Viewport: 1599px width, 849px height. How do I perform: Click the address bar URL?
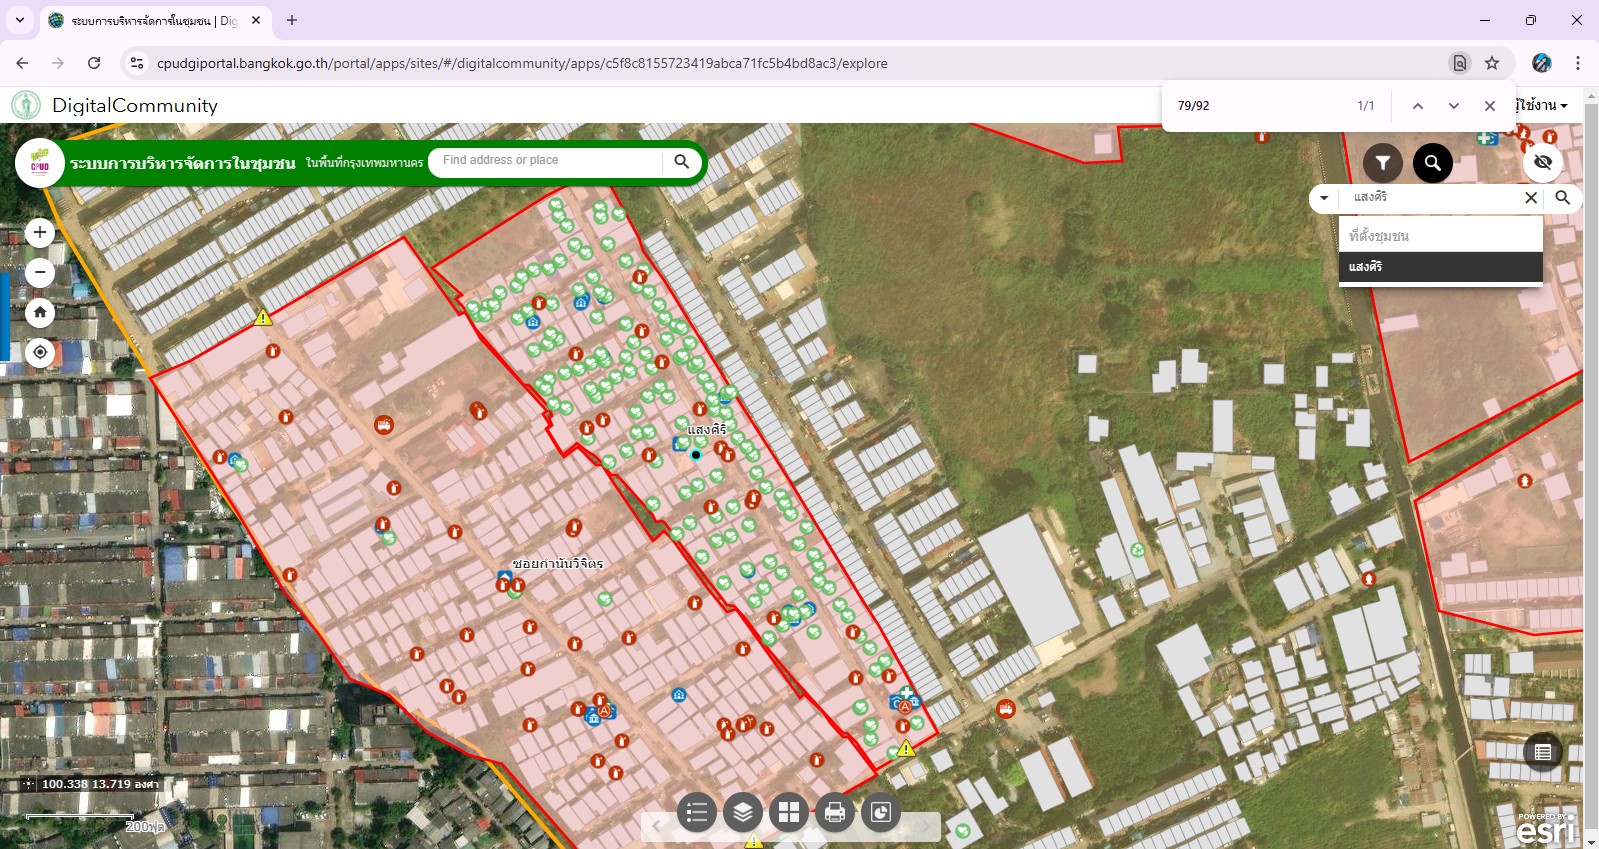click(x=522, y=63)
